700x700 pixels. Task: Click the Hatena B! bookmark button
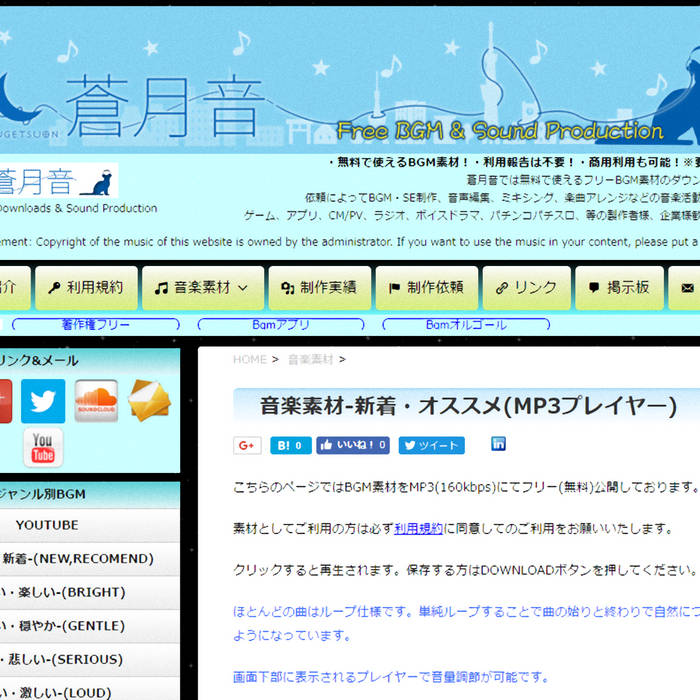[290, 445]
